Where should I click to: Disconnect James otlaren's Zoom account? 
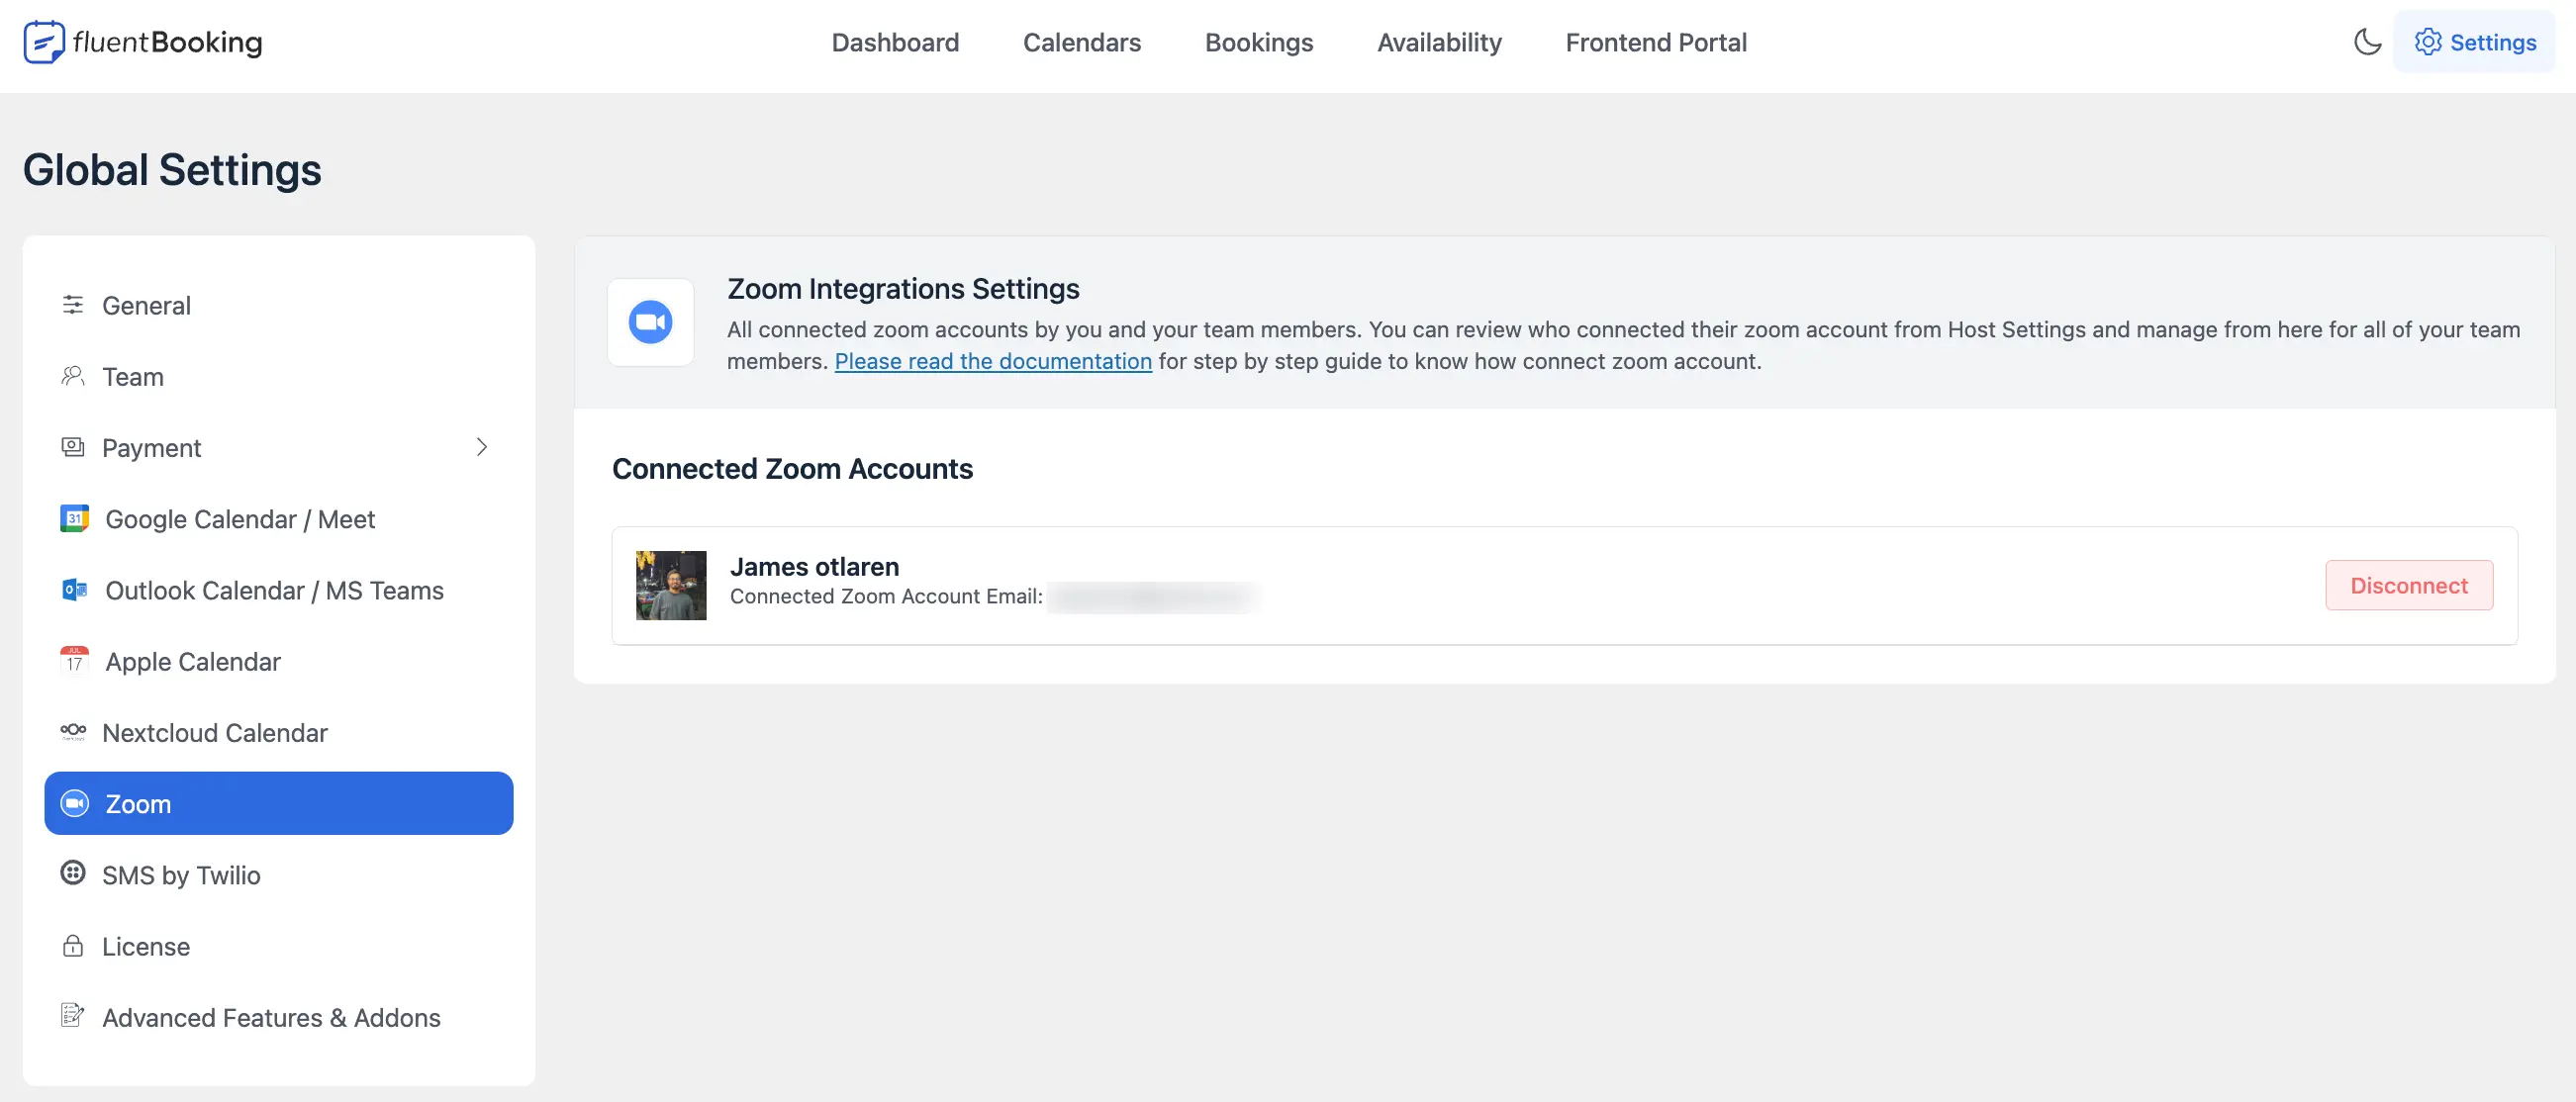tap(2408, 585)
